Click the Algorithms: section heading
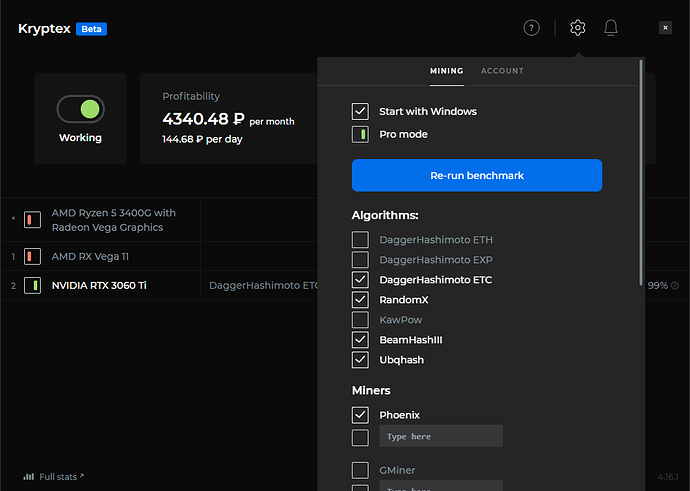 [x=385, y=215]
